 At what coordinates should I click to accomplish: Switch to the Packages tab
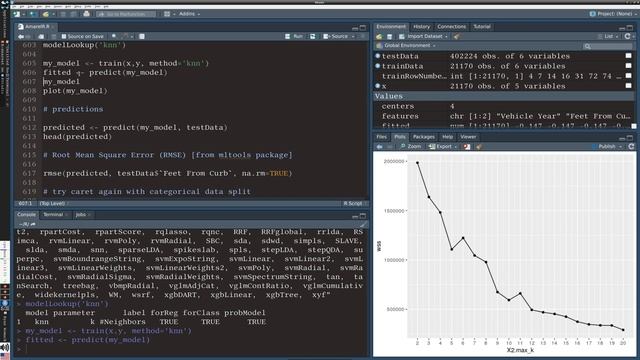coord(424,137)
